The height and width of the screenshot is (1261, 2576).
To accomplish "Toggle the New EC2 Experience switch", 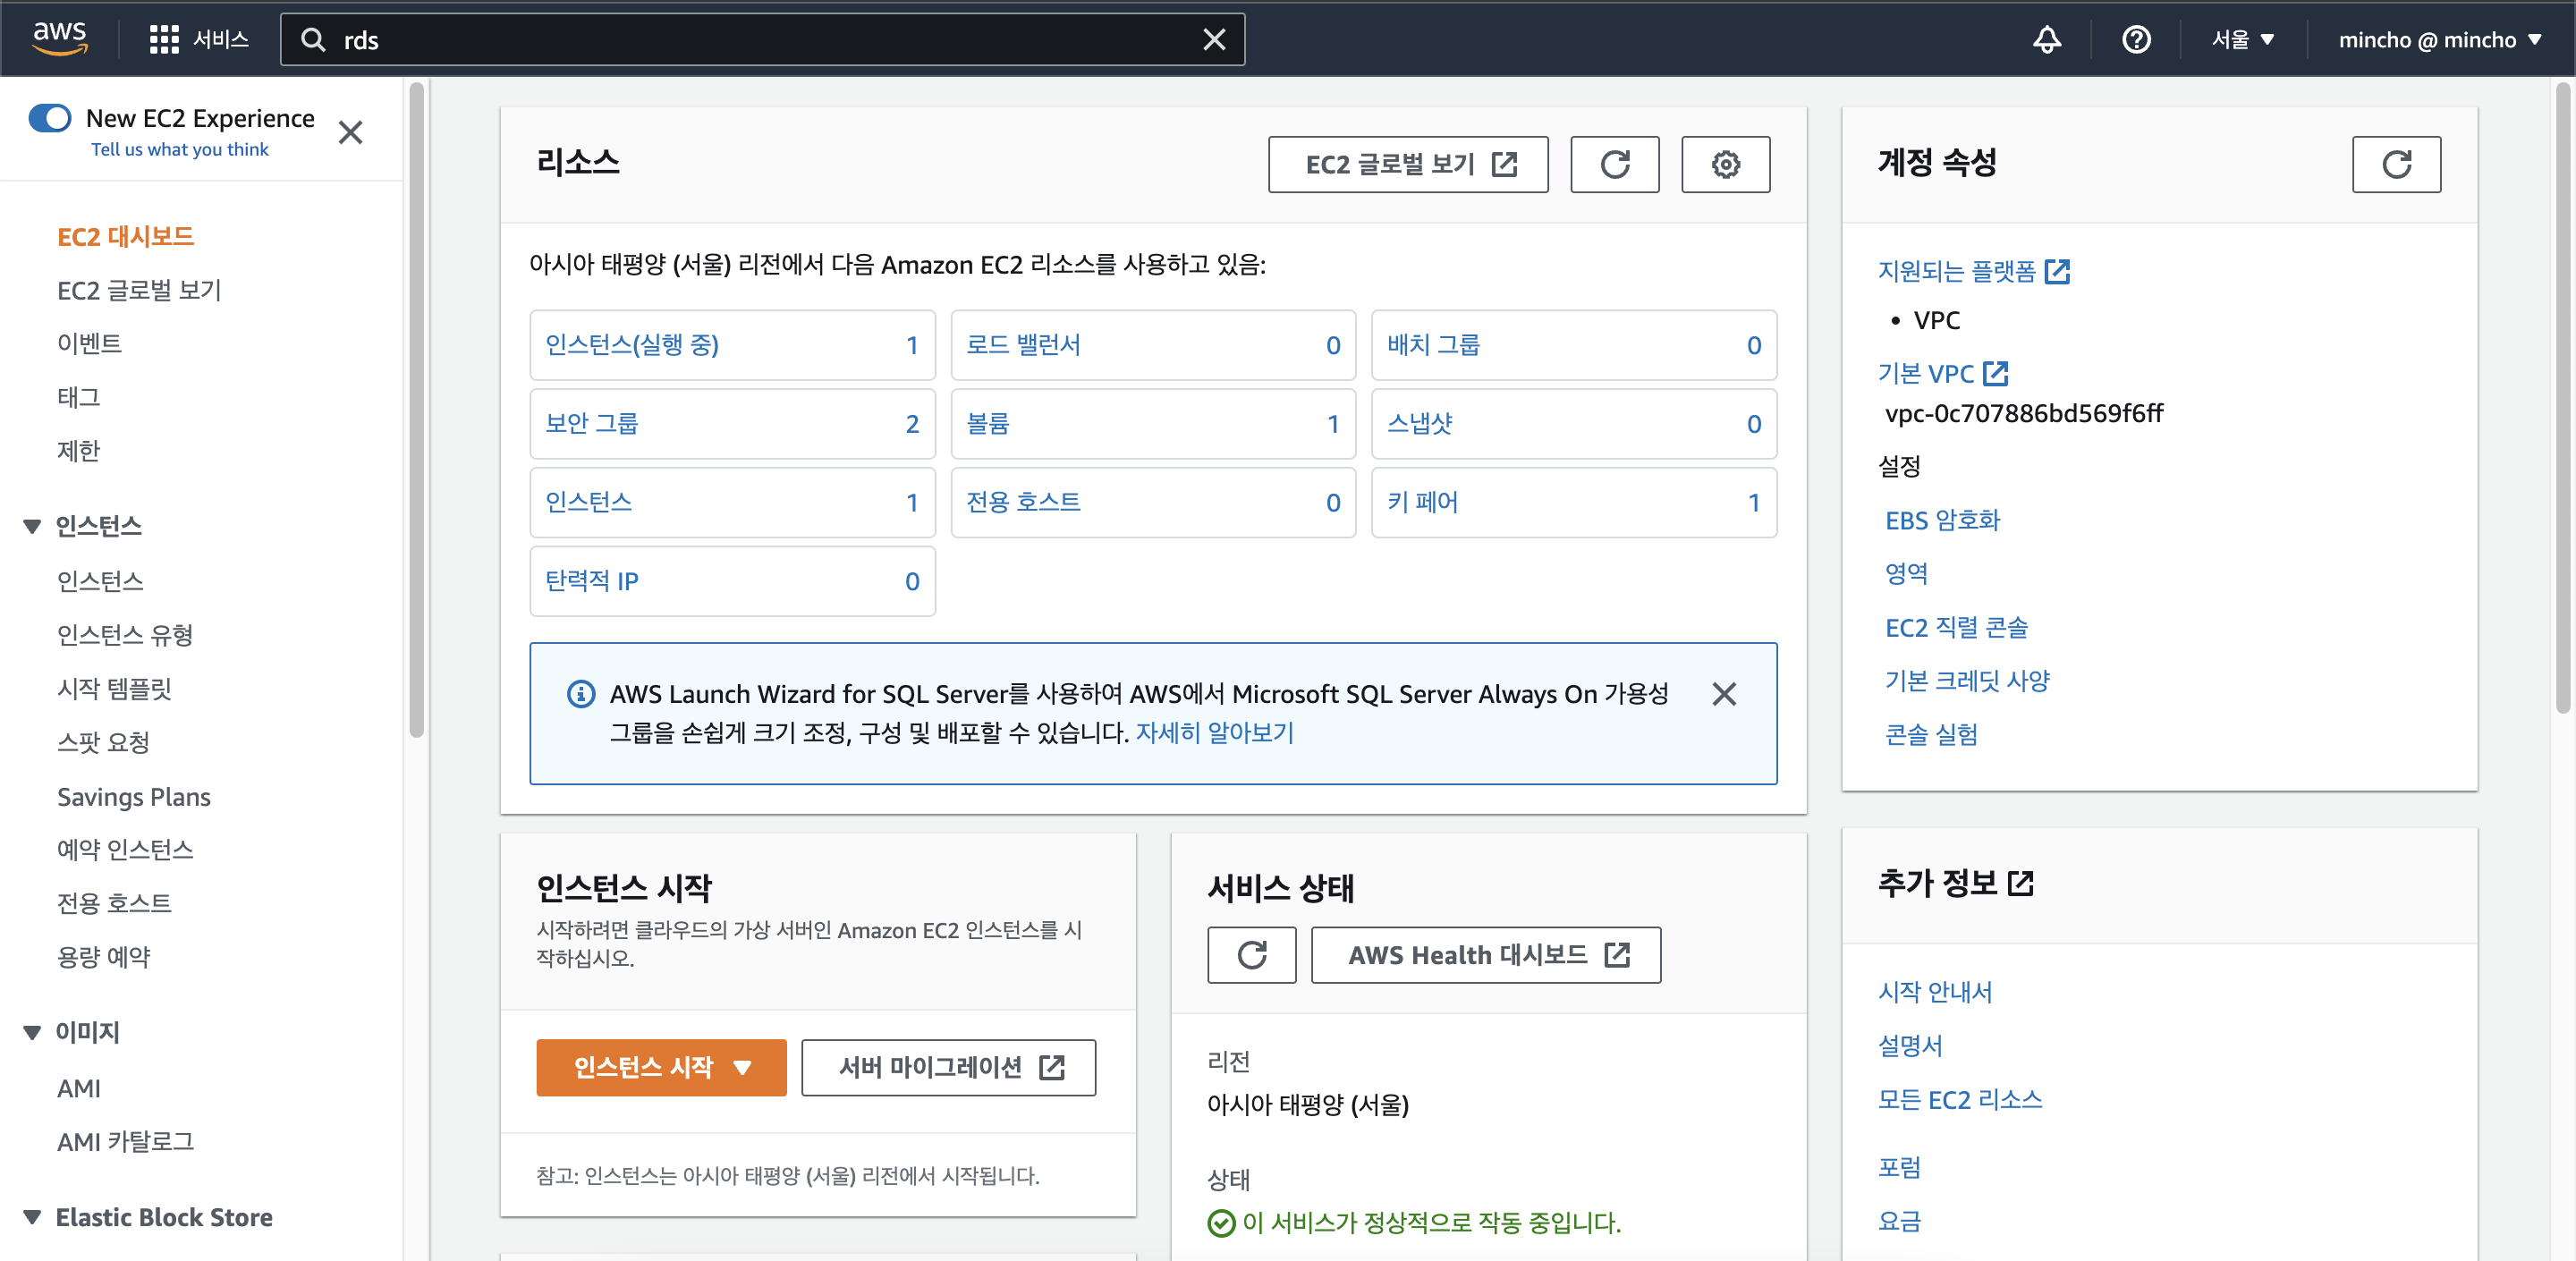I will click(x=50, y=118).
